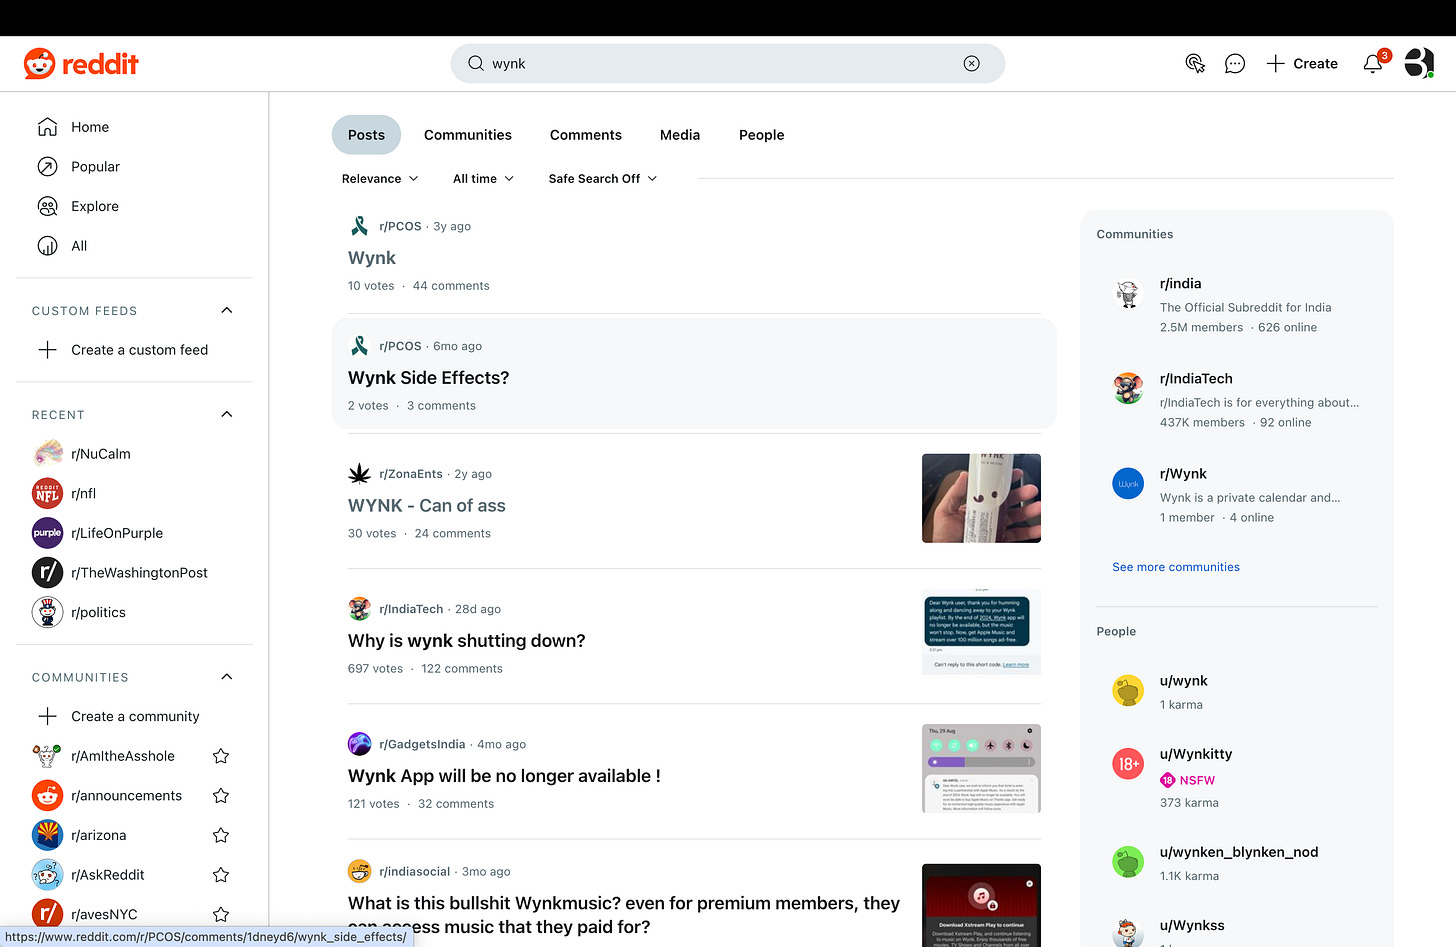Clear the search field with the X icon
This screenshot has height=947, width=1456.
tap(971, 64)
